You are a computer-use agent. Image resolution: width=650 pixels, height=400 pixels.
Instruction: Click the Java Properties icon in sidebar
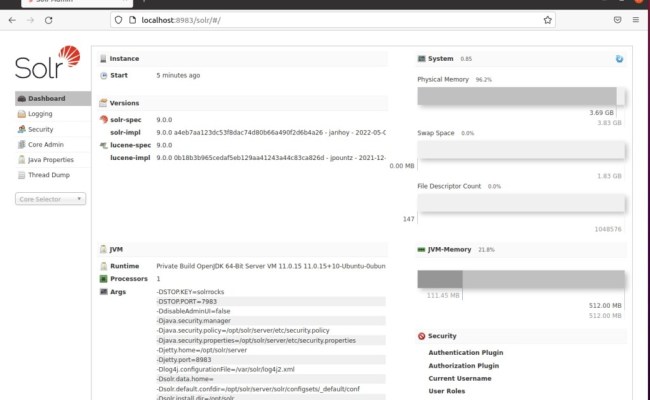click(22, 160)
